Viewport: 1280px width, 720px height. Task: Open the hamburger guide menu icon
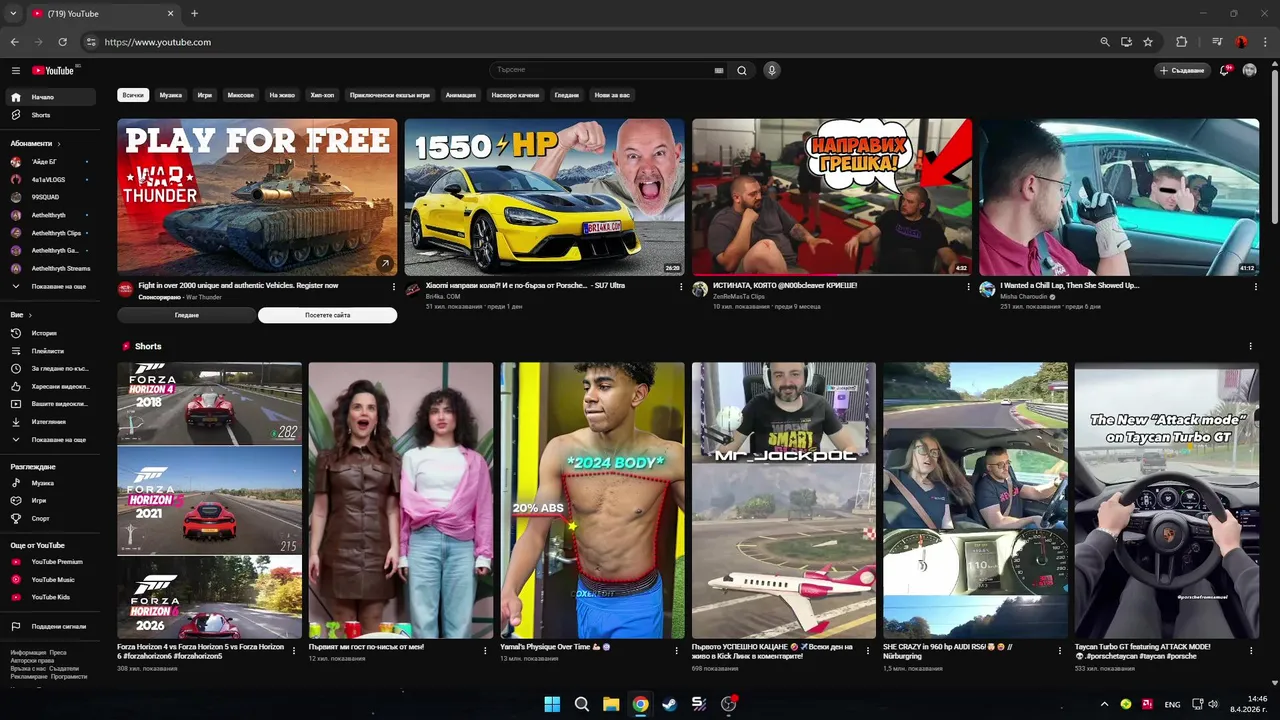16,70
